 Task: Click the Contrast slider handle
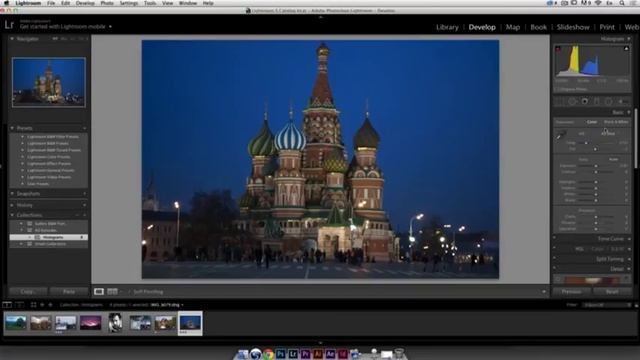point(596,172)
